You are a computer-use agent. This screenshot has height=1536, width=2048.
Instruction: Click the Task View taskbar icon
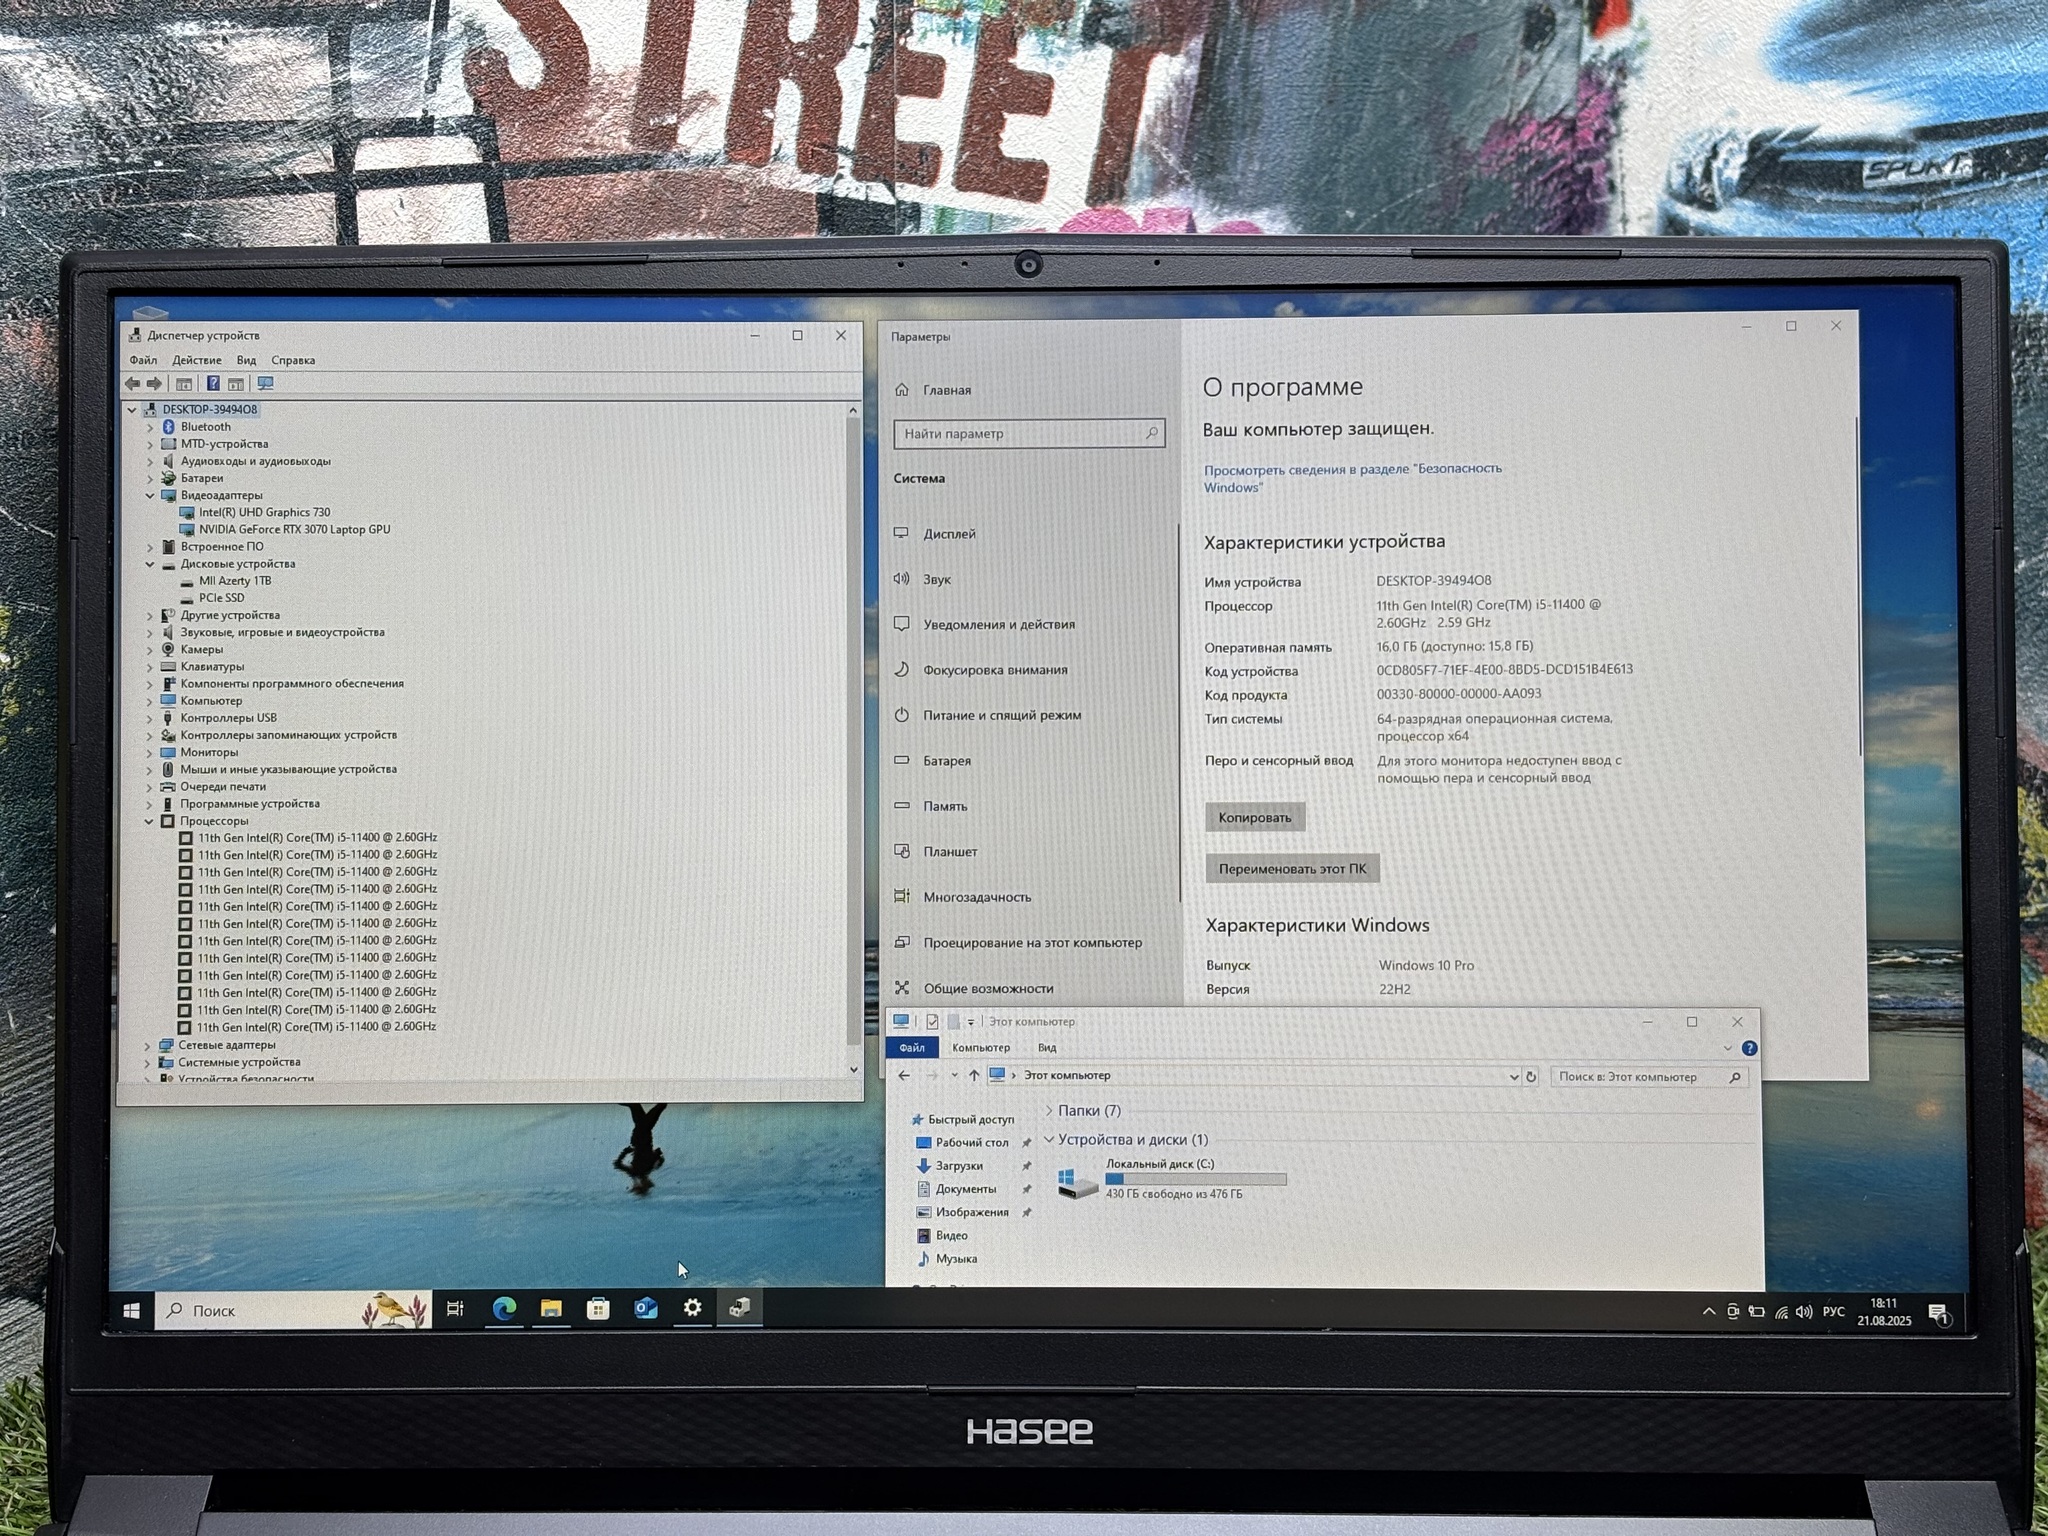point(455,1309)
